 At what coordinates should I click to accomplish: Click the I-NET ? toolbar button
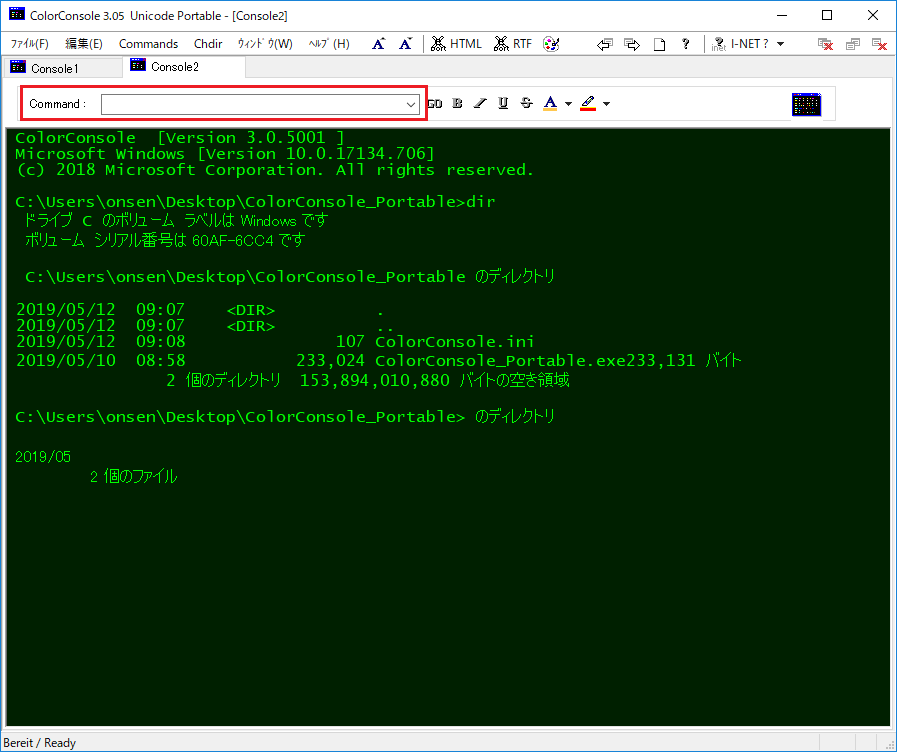click(741, 44)
